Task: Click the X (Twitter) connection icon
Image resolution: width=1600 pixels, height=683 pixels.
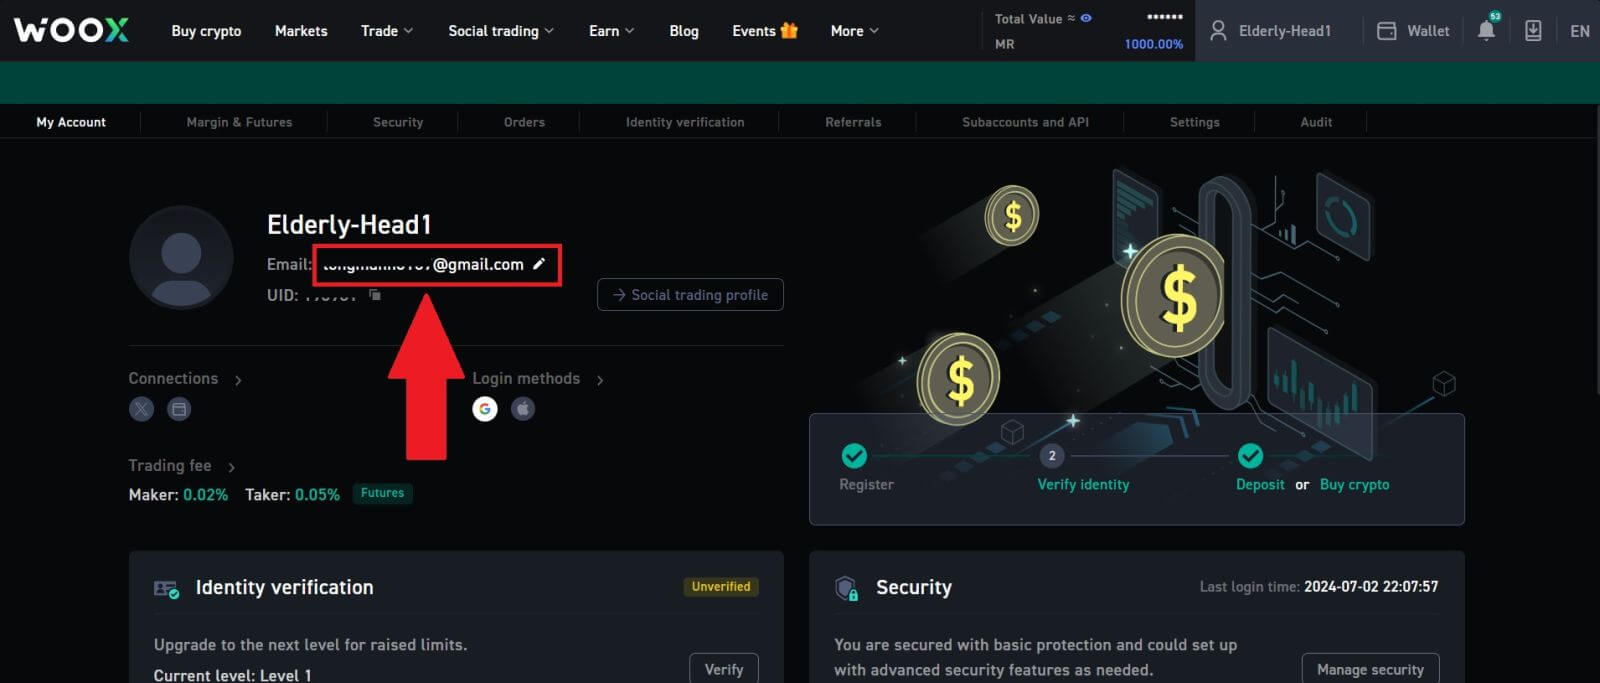Action: [x=142, y=408]
